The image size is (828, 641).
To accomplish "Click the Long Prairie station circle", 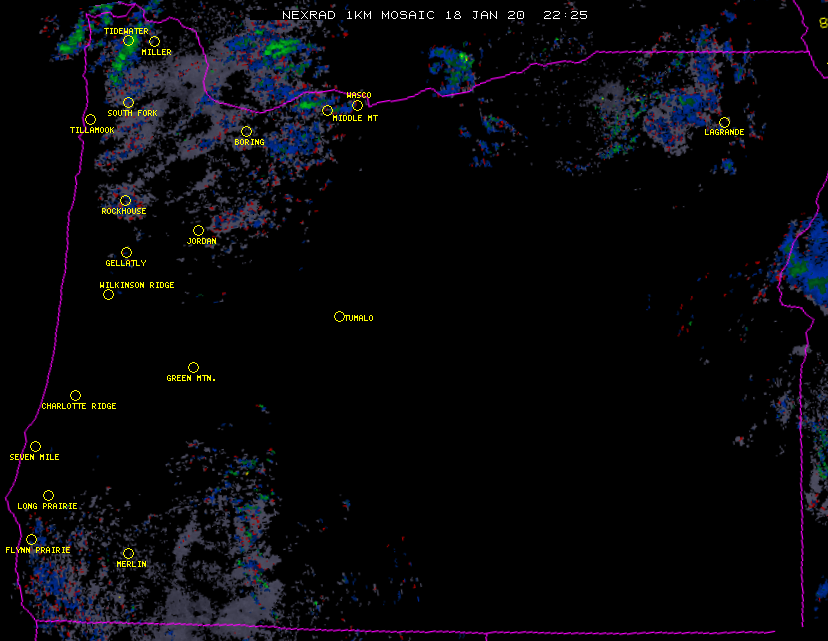I will tap(48, 496).
